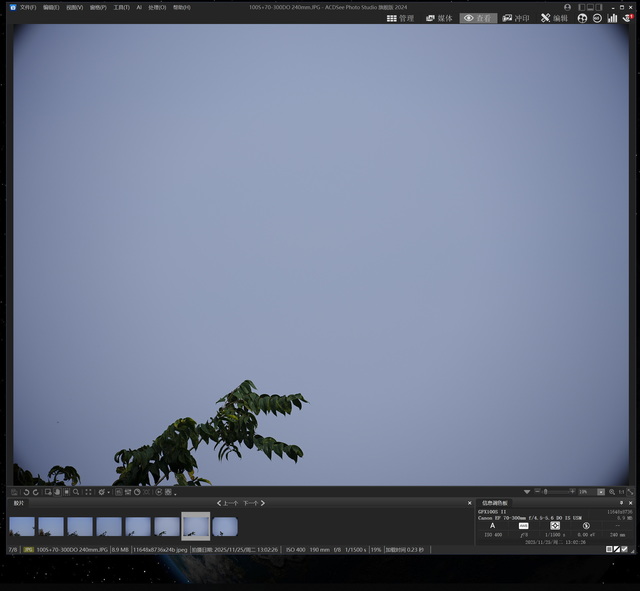Image resolution: width=640 pixels, height=591 pixels.
Task: Click the zoom slider handle
Action: click(x=545, y=492)
